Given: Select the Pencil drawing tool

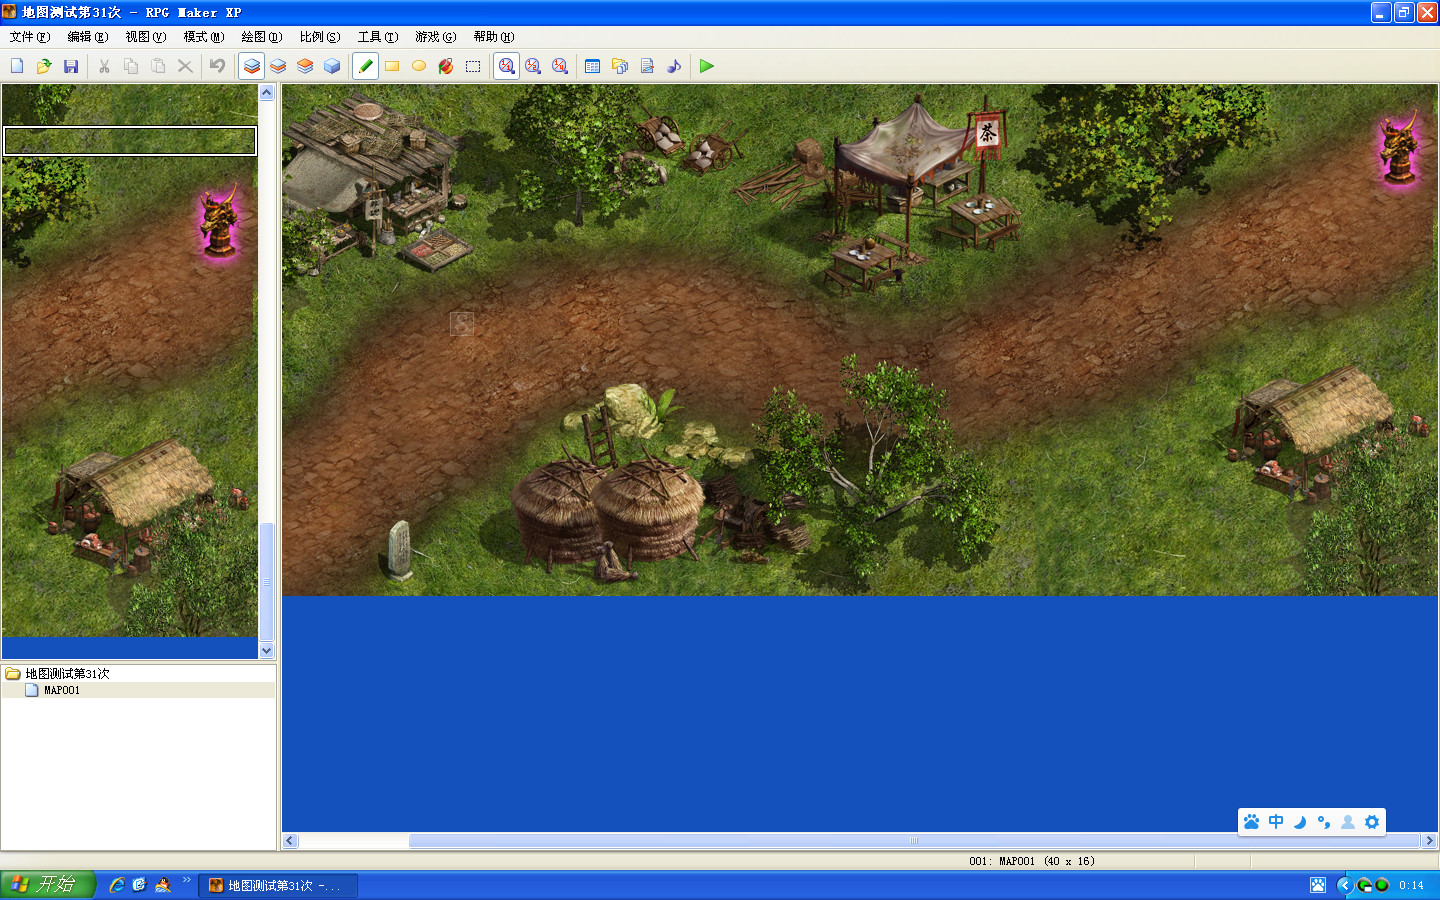Looking at the screenshot, I should pos(366,66).
